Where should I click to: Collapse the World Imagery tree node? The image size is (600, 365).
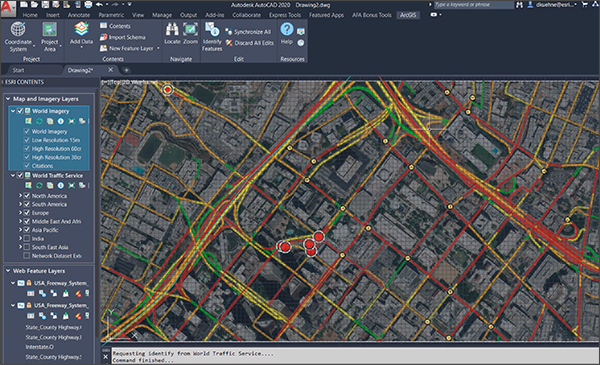click(x=13, y=111)
